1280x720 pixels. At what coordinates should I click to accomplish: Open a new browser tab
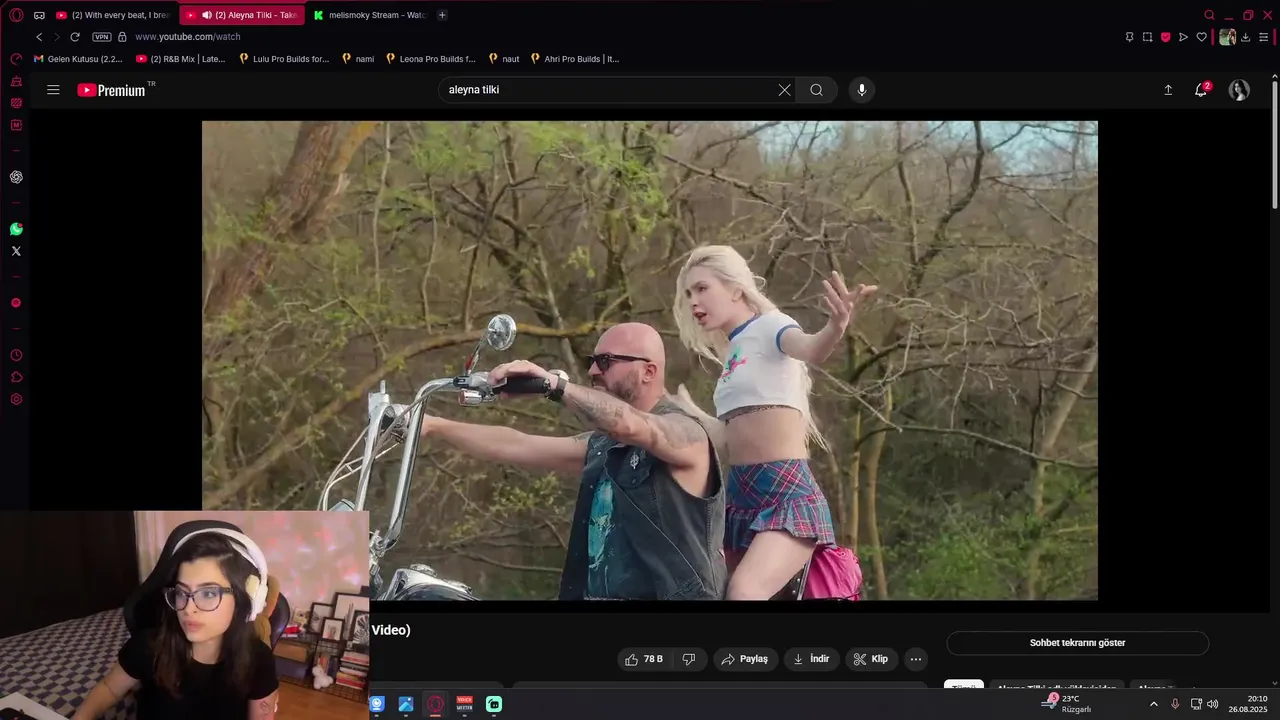pos(442,15)
